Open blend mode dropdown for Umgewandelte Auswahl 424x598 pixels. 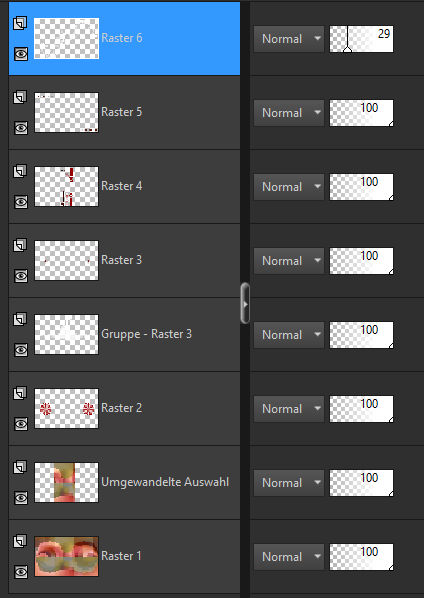pos(289,483)
